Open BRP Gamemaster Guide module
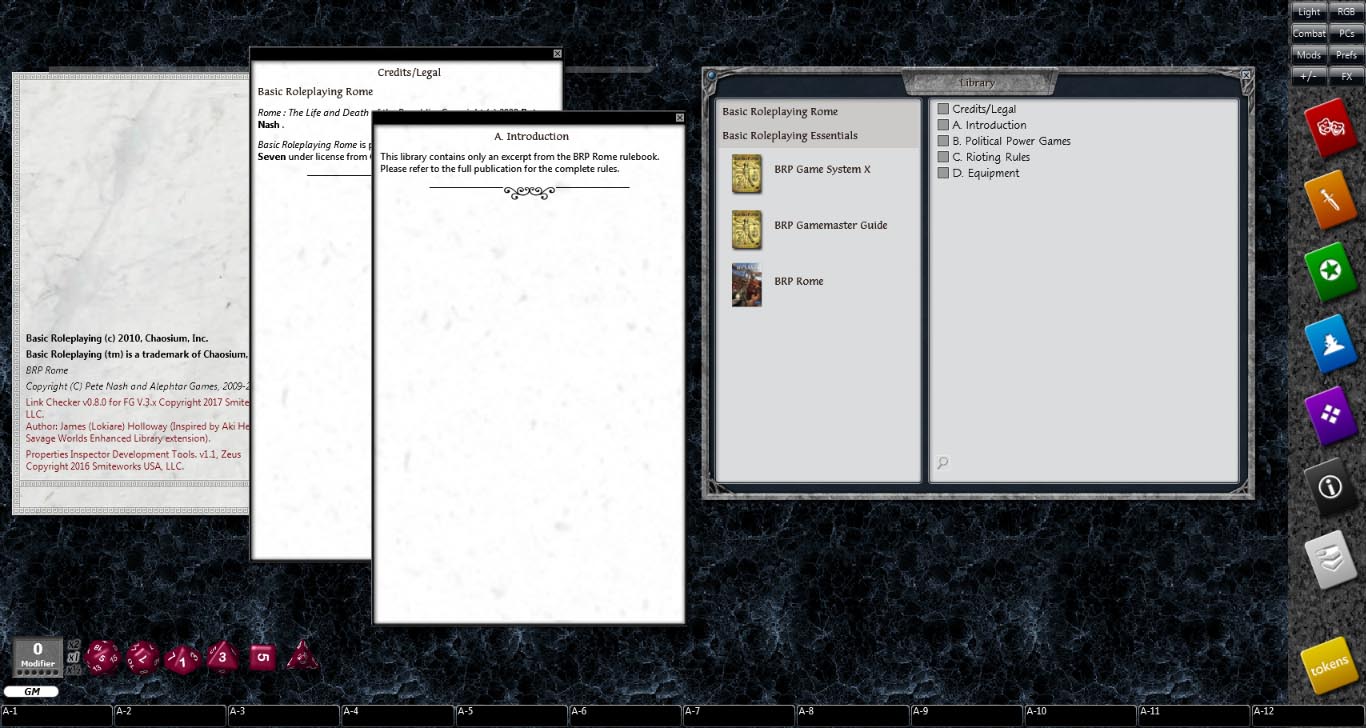The width and height of the screenshot is (1366, 728). click(x=830, y=226)
